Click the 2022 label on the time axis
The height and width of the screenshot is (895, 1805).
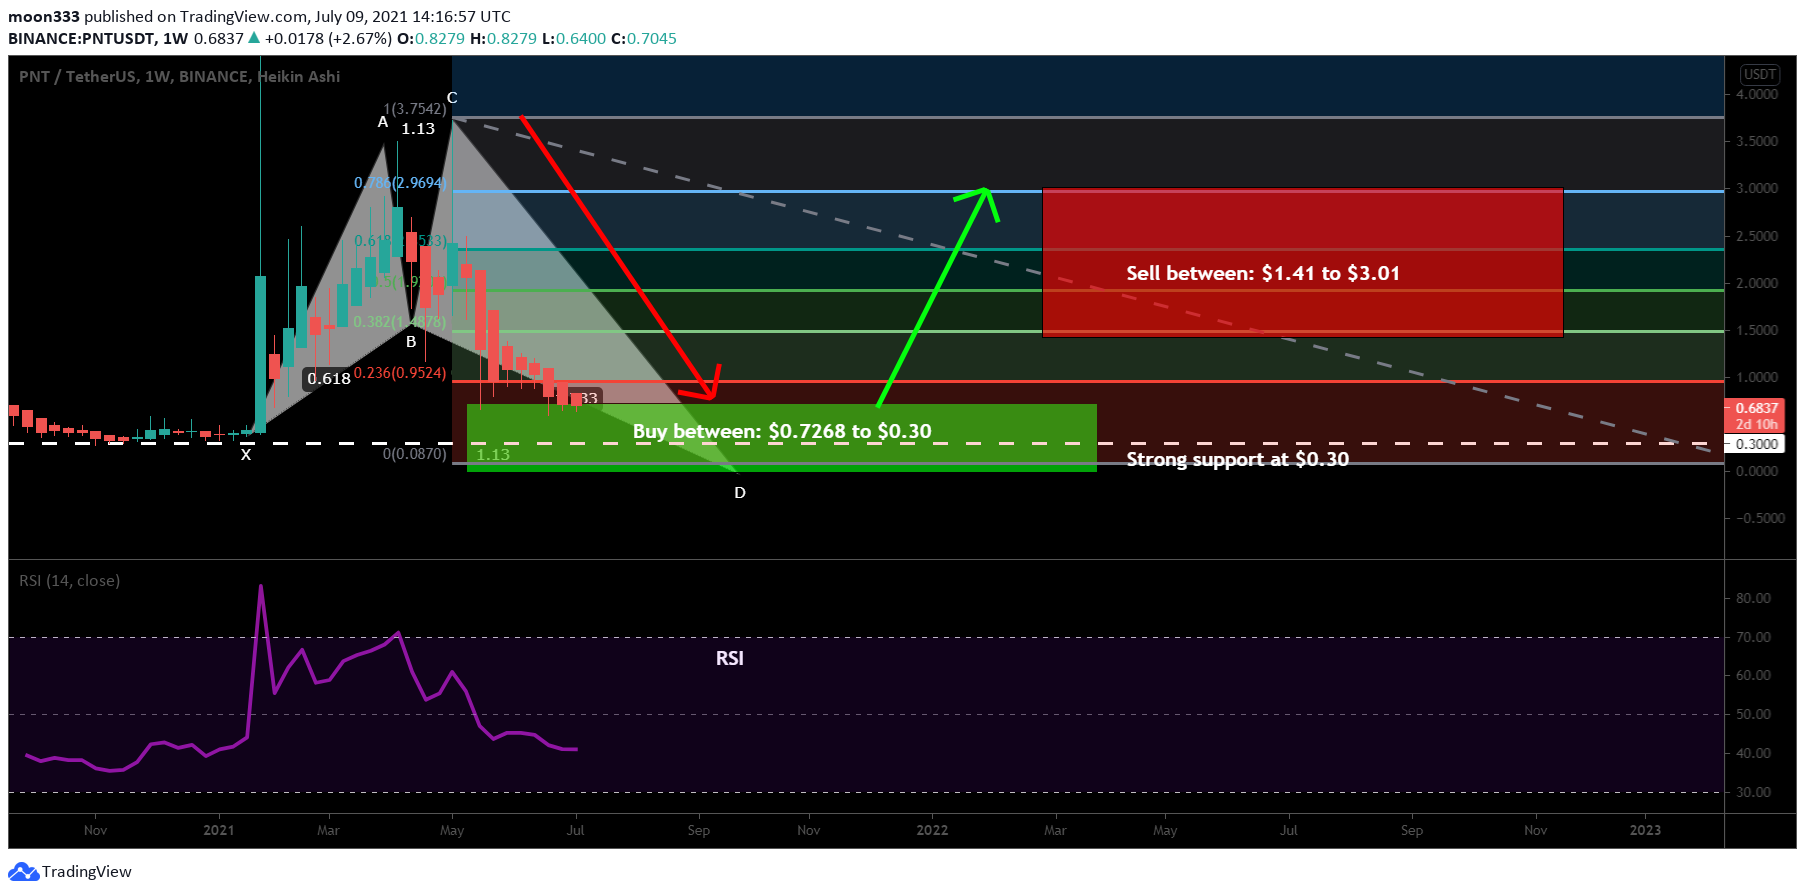932,830
